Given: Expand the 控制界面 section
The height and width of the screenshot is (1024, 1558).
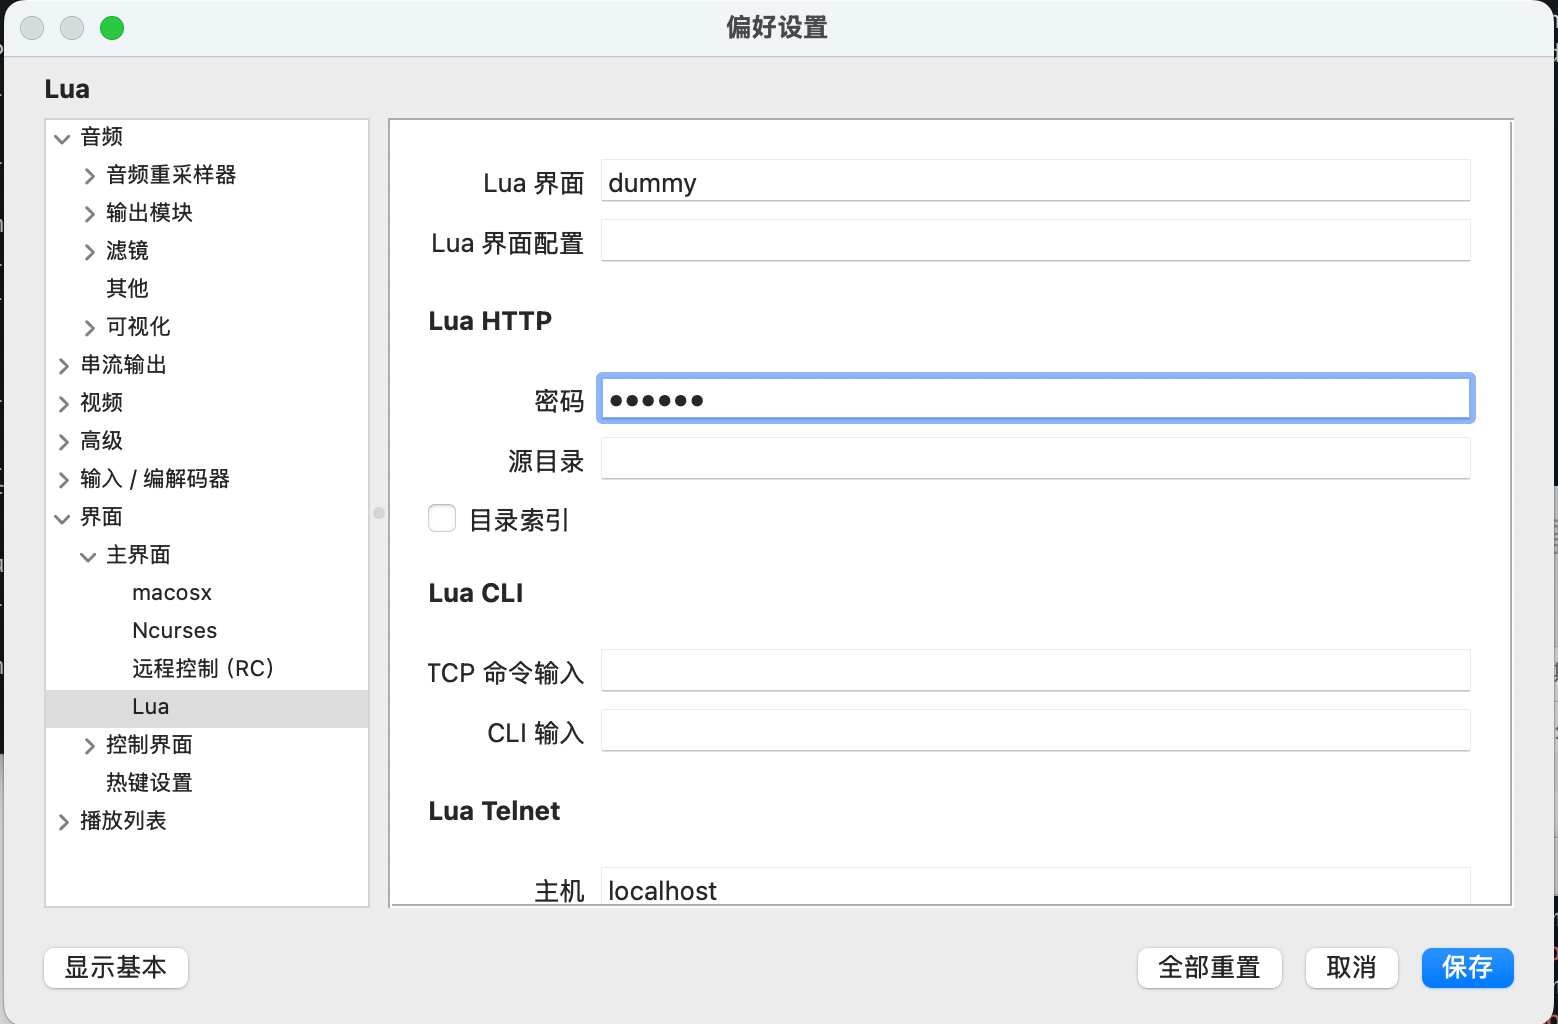Looking at the screenshot, I should (x=89, y=745).
